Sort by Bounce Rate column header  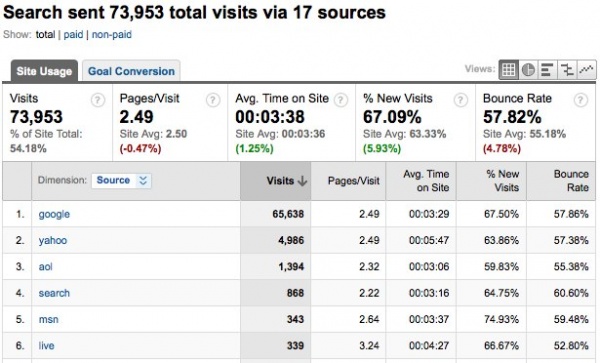tap(561, 181)
